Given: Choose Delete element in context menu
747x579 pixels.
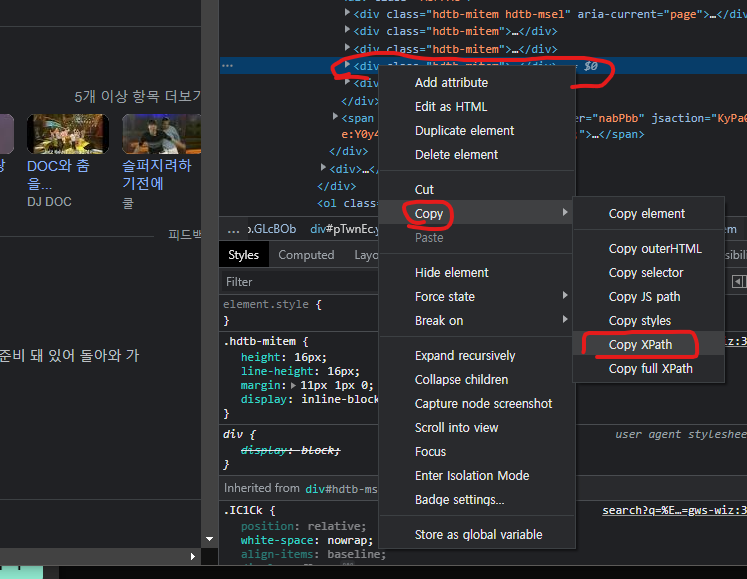Looking at the screenshot, I should pos(477,154).
